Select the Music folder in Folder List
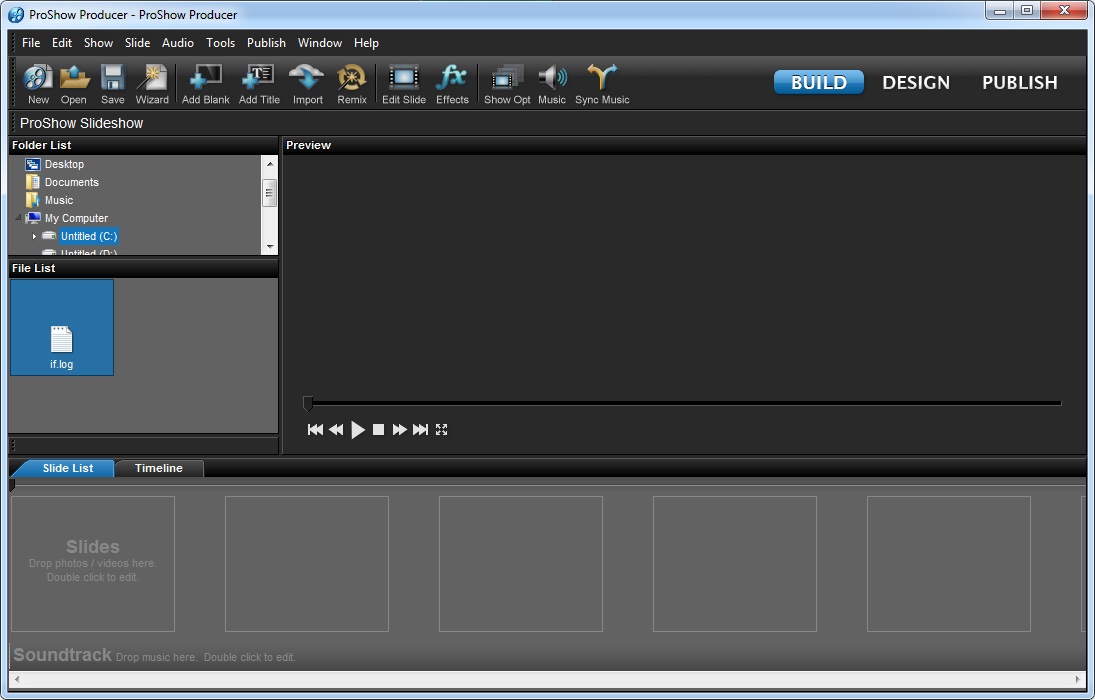Image resolution: width=1095 pixels, height=700 pixels. point(49,200)
